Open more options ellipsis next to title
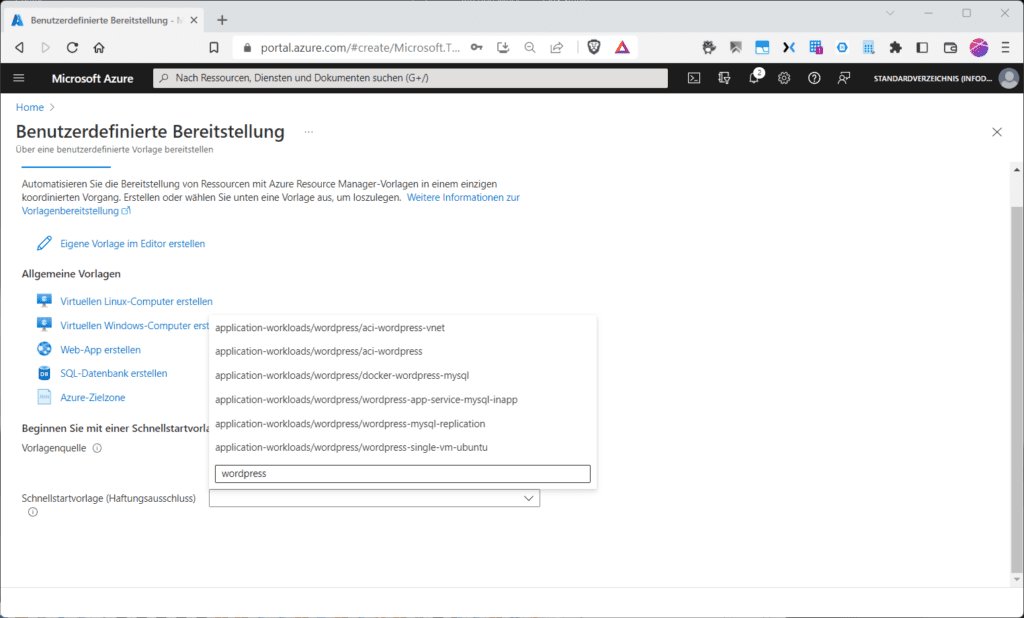This screenshot has width=1024, height=618. point(308,132)
